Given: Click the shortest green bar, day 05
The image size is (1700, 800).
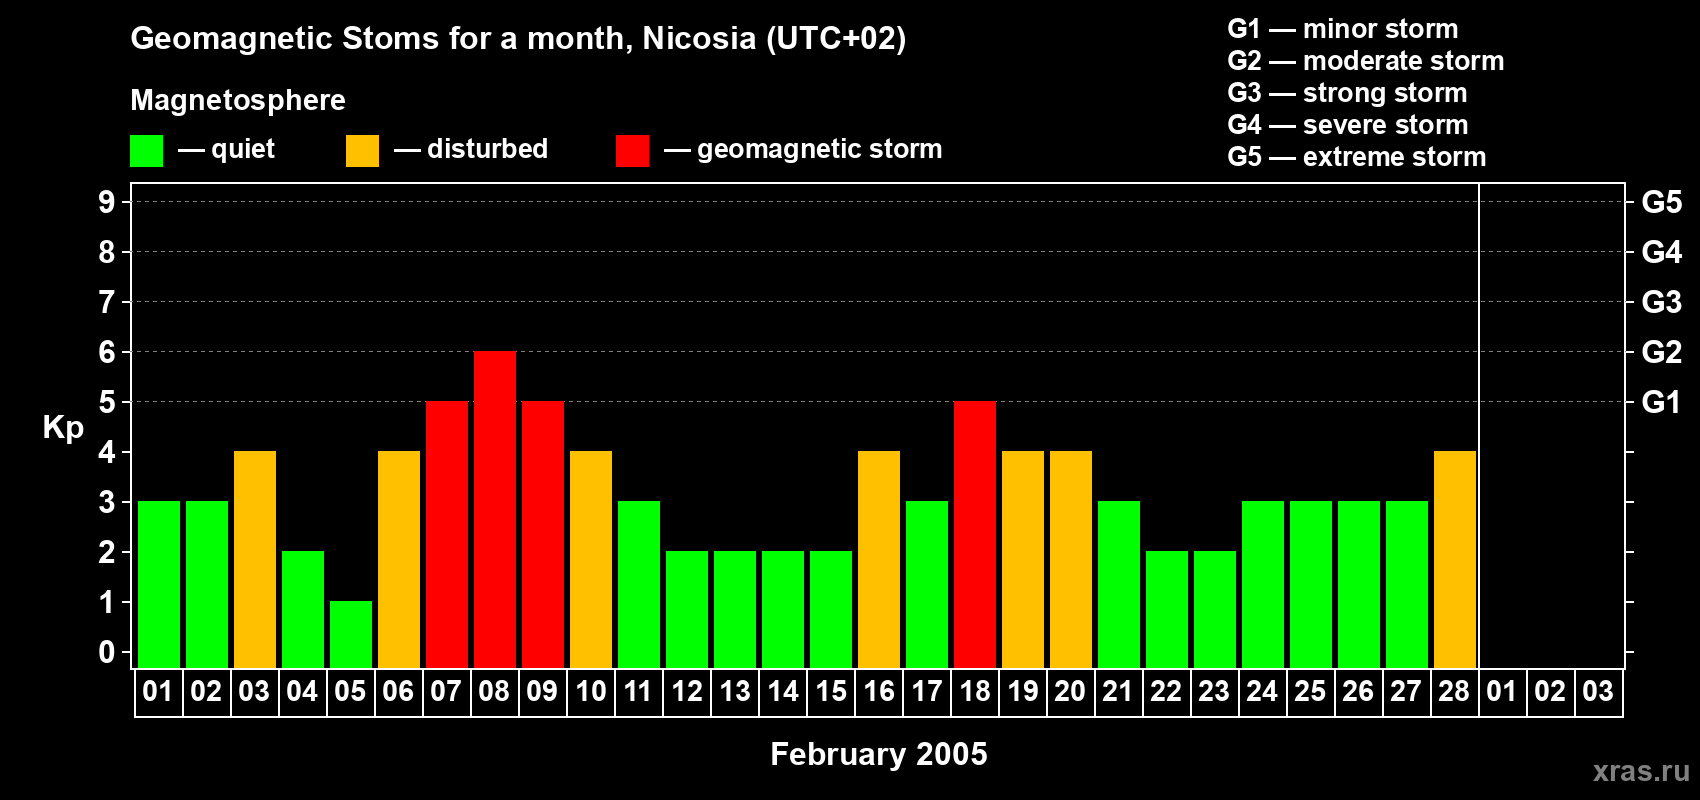Looking at the screenshot, I should [x=351, y=635].
